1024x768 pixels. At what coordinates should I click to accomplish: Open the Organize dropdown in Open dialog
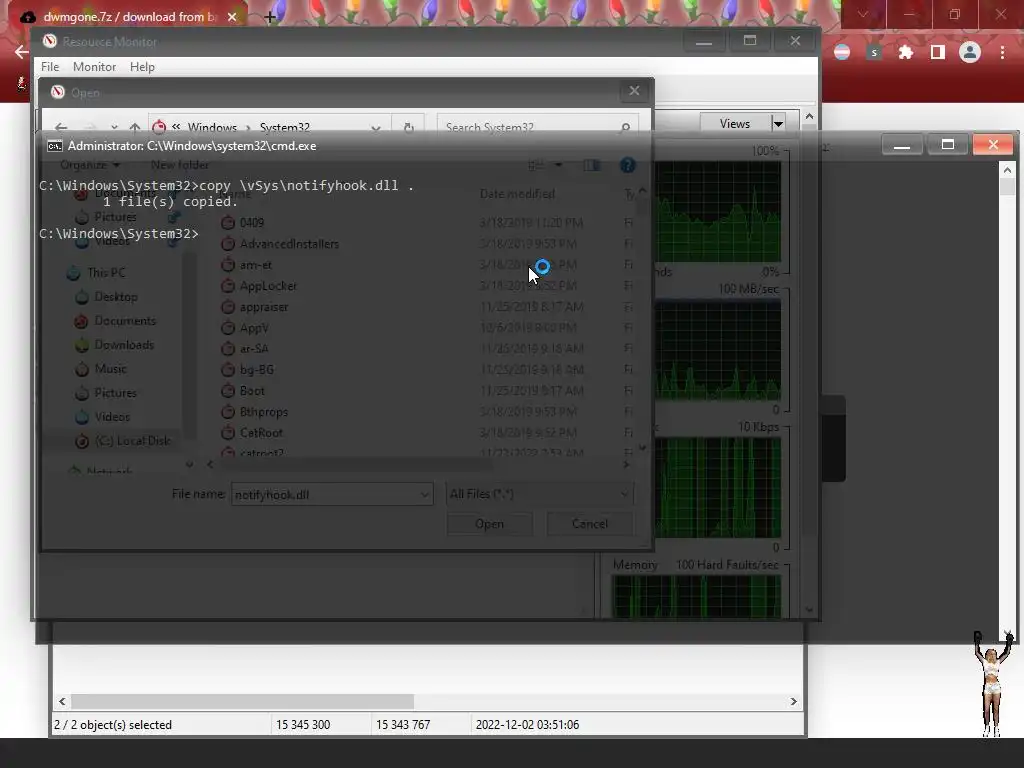(x=90, y=165)
